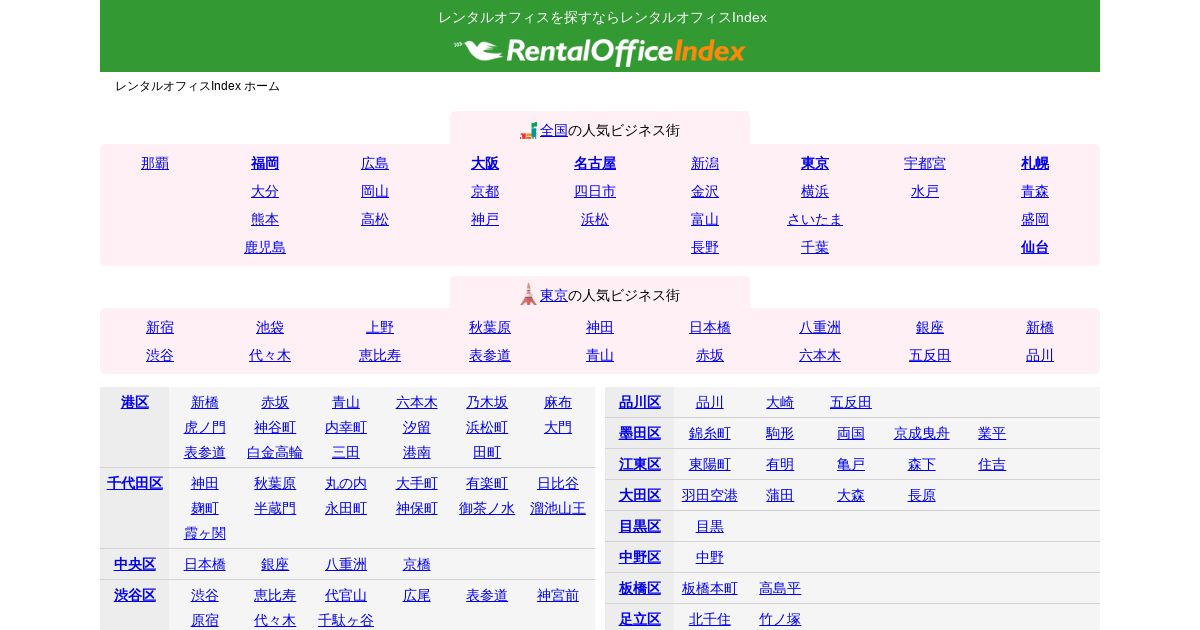This screenshot has width=1200, height=630.
Task: Open the 溜池山王 area link
Action: 558,508
